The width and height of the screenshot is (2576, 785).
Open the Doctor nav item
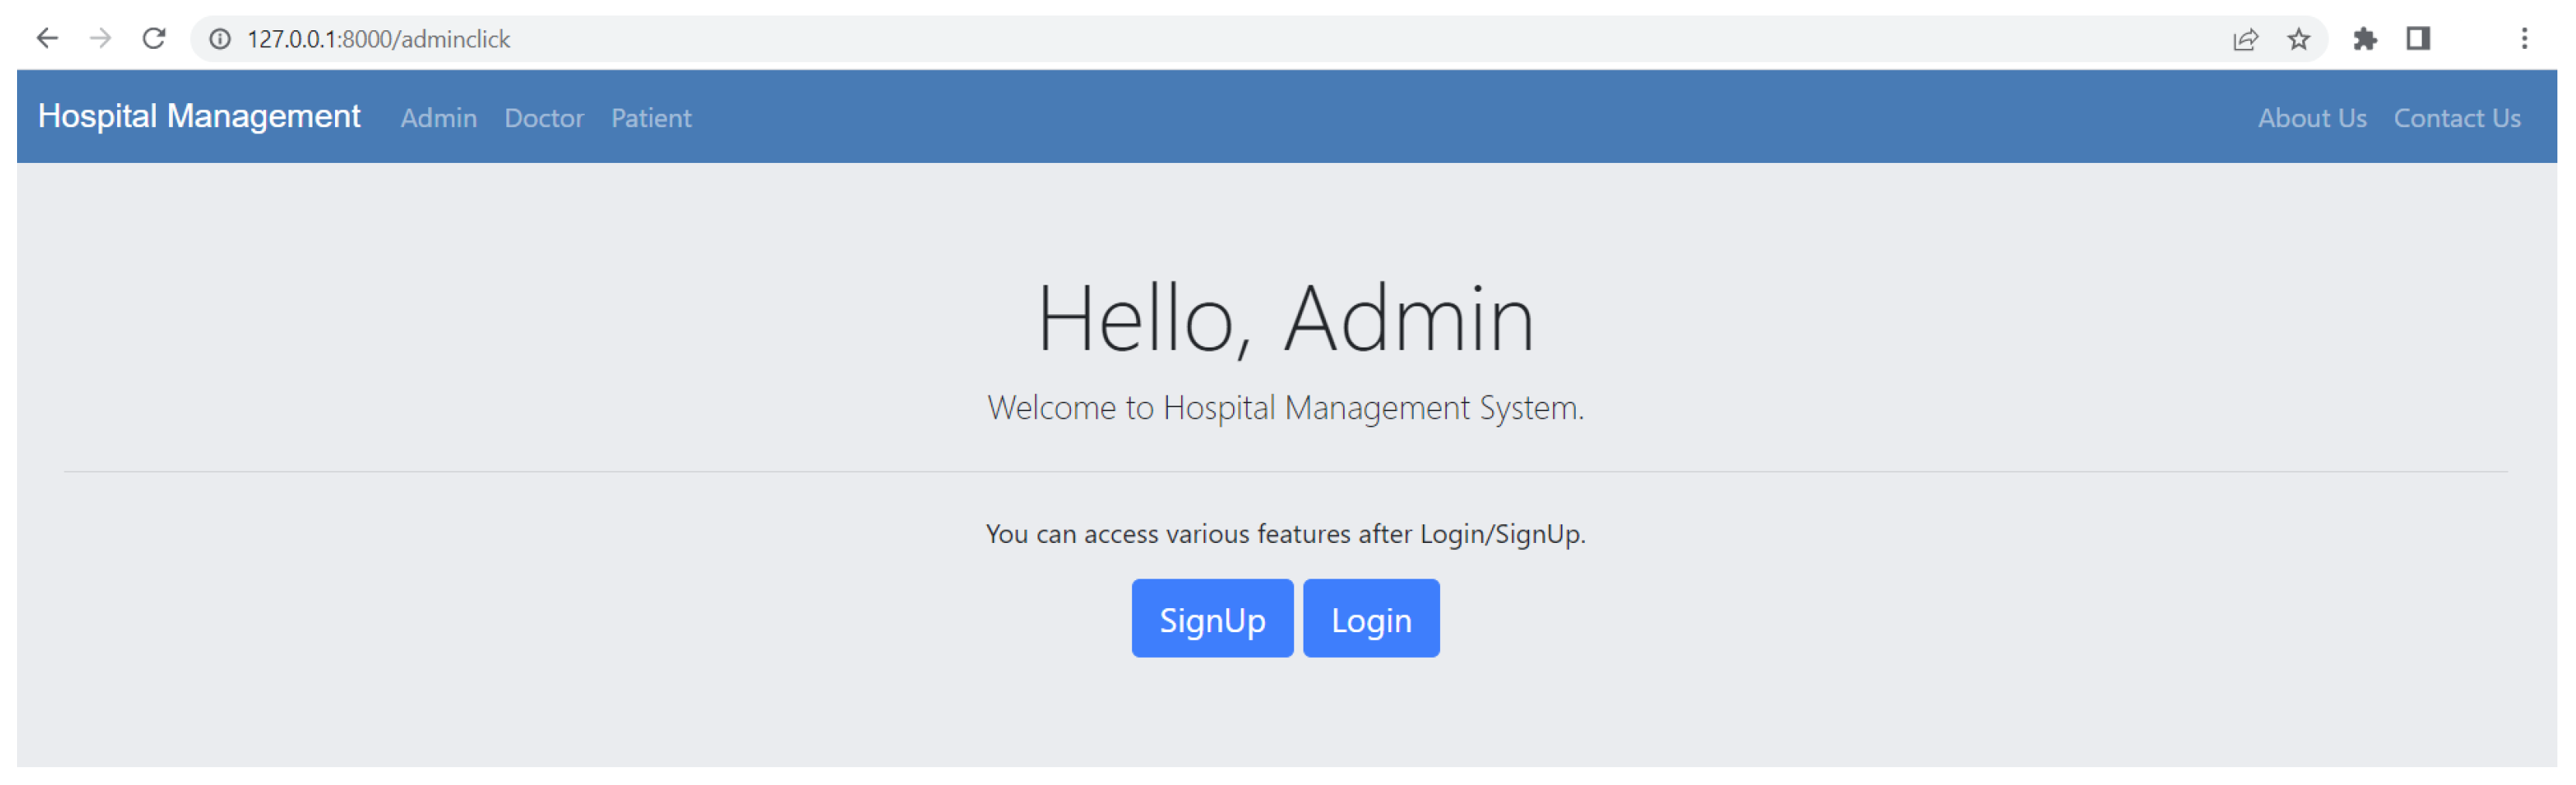tap(544, 118)
